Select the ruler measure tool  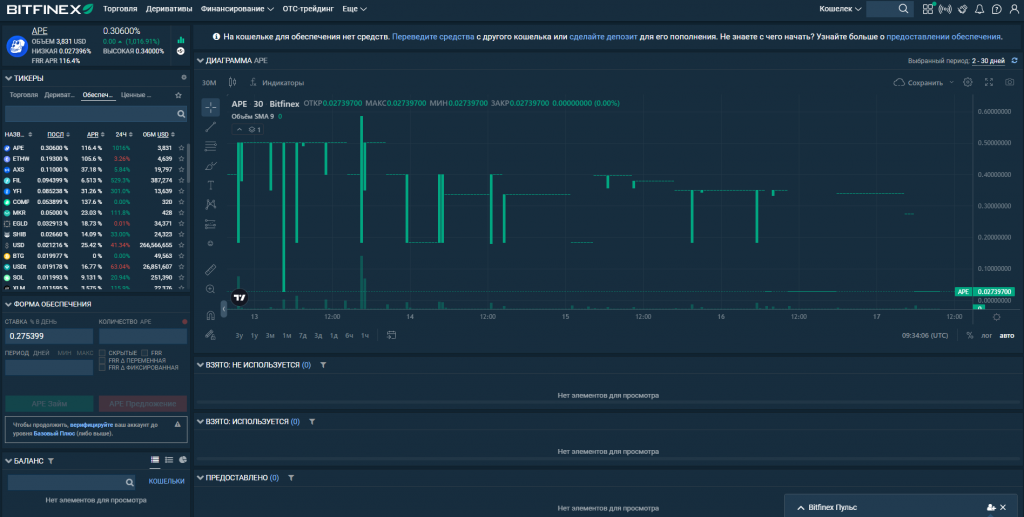coord(210,269)
